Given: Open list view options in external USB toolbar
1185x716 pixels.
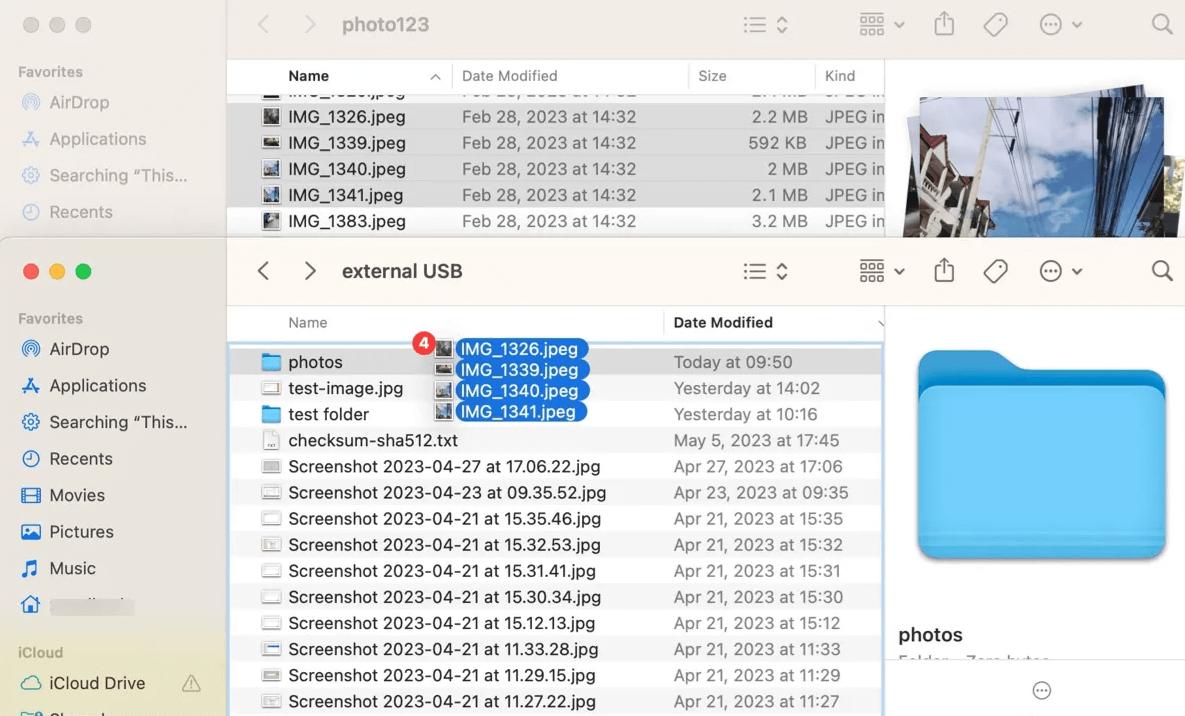Looking at the screenshot, I should pyautogui.click(x=766, y=271).
